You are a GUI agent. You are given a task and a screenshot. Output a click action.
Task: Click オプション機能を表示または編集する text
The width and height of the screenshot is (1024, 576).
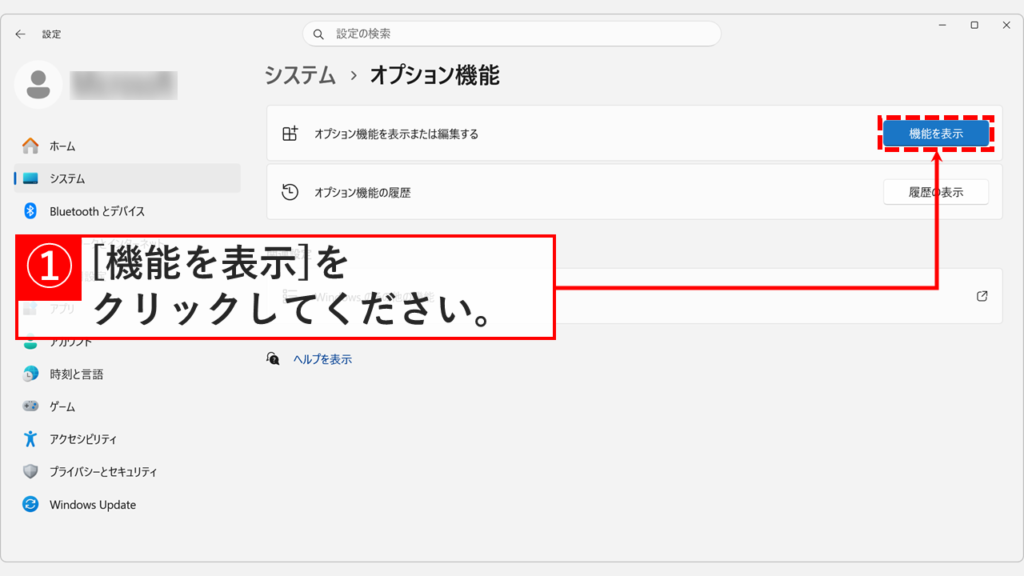396,134
